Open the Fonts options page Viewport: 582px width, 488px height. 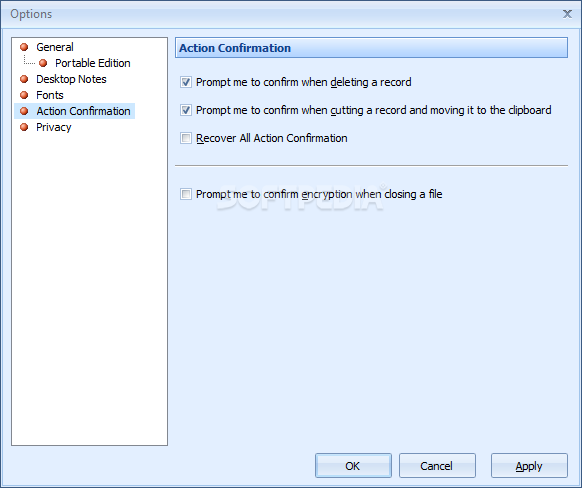(50, 95)
